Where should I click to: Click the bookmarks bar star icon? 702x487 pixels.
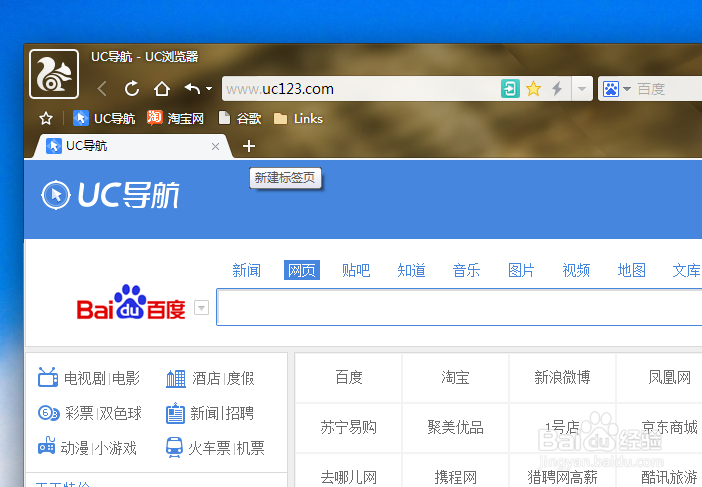[46, 119]
